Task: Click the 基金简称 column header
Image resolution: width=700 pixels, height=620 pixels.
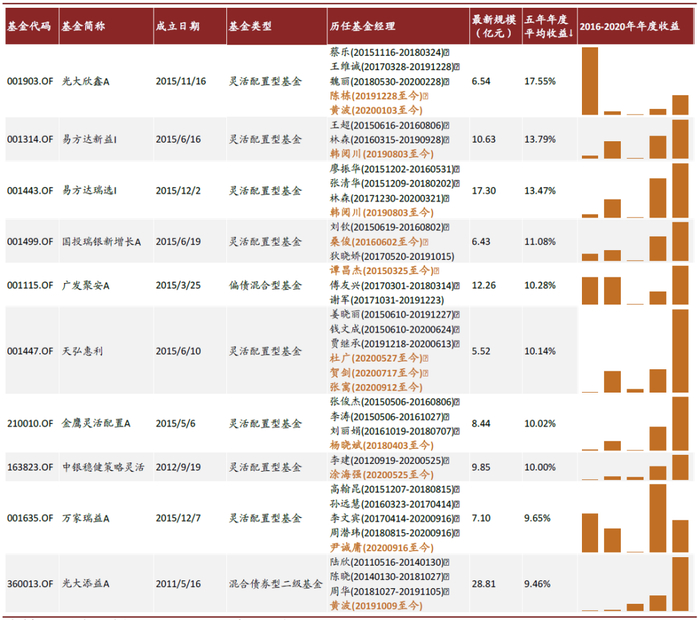Action: 83,26
